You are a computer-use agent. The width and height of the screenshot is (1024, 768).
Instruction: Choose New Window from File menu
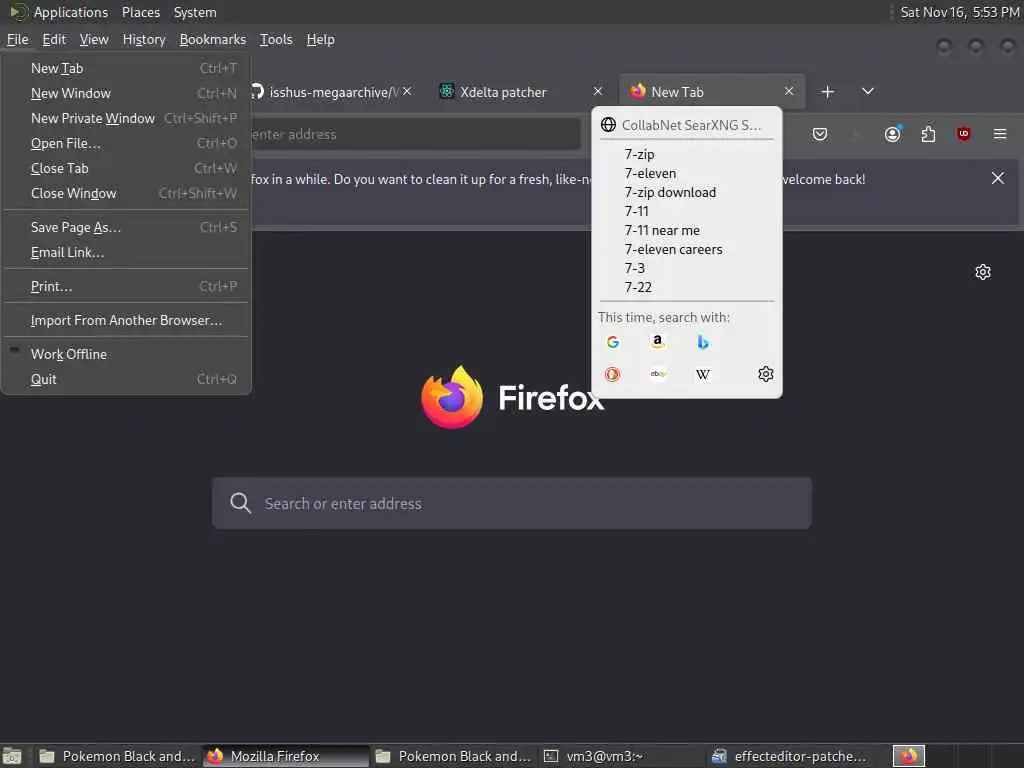[x=127, y=93]
